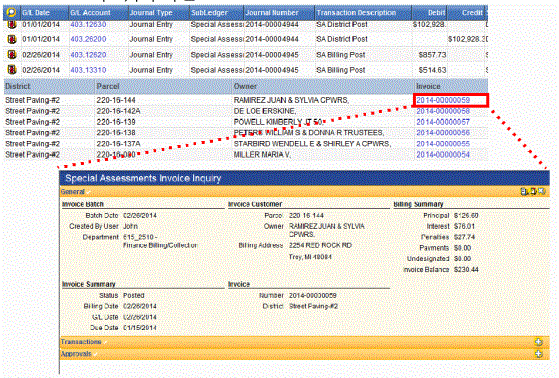Click the rightmost icon in the General bar

tap(542, 191)
